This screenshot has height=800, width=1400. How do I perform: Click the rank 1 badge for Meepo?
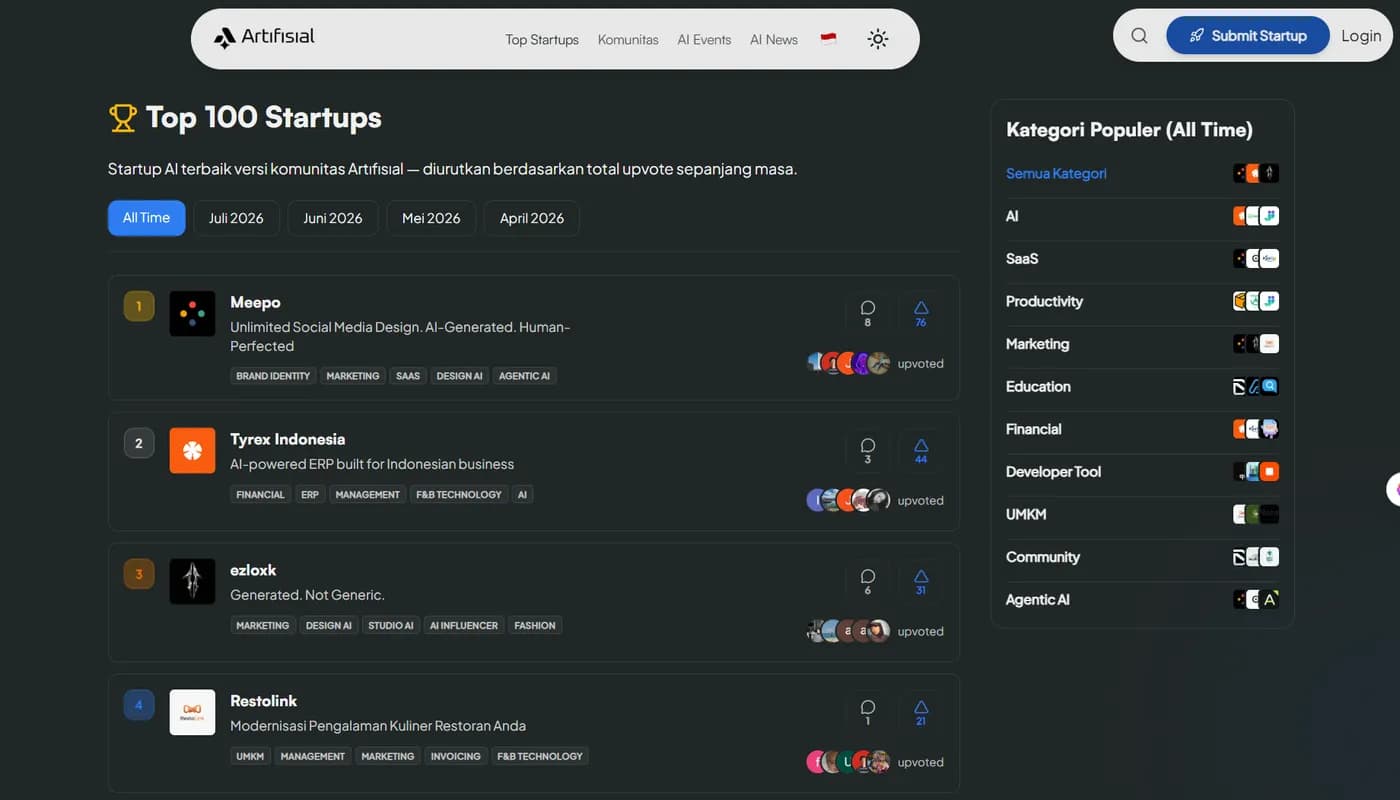(139, 306)
